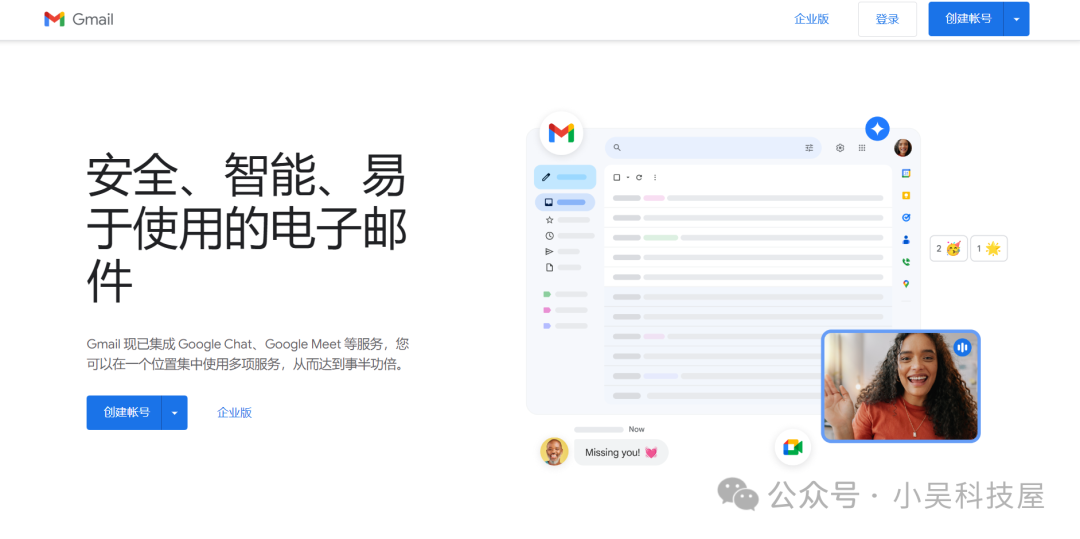1080x539 pixels.
Task: Click the starred star icon in the sidebar
Action: click(549, 220)
